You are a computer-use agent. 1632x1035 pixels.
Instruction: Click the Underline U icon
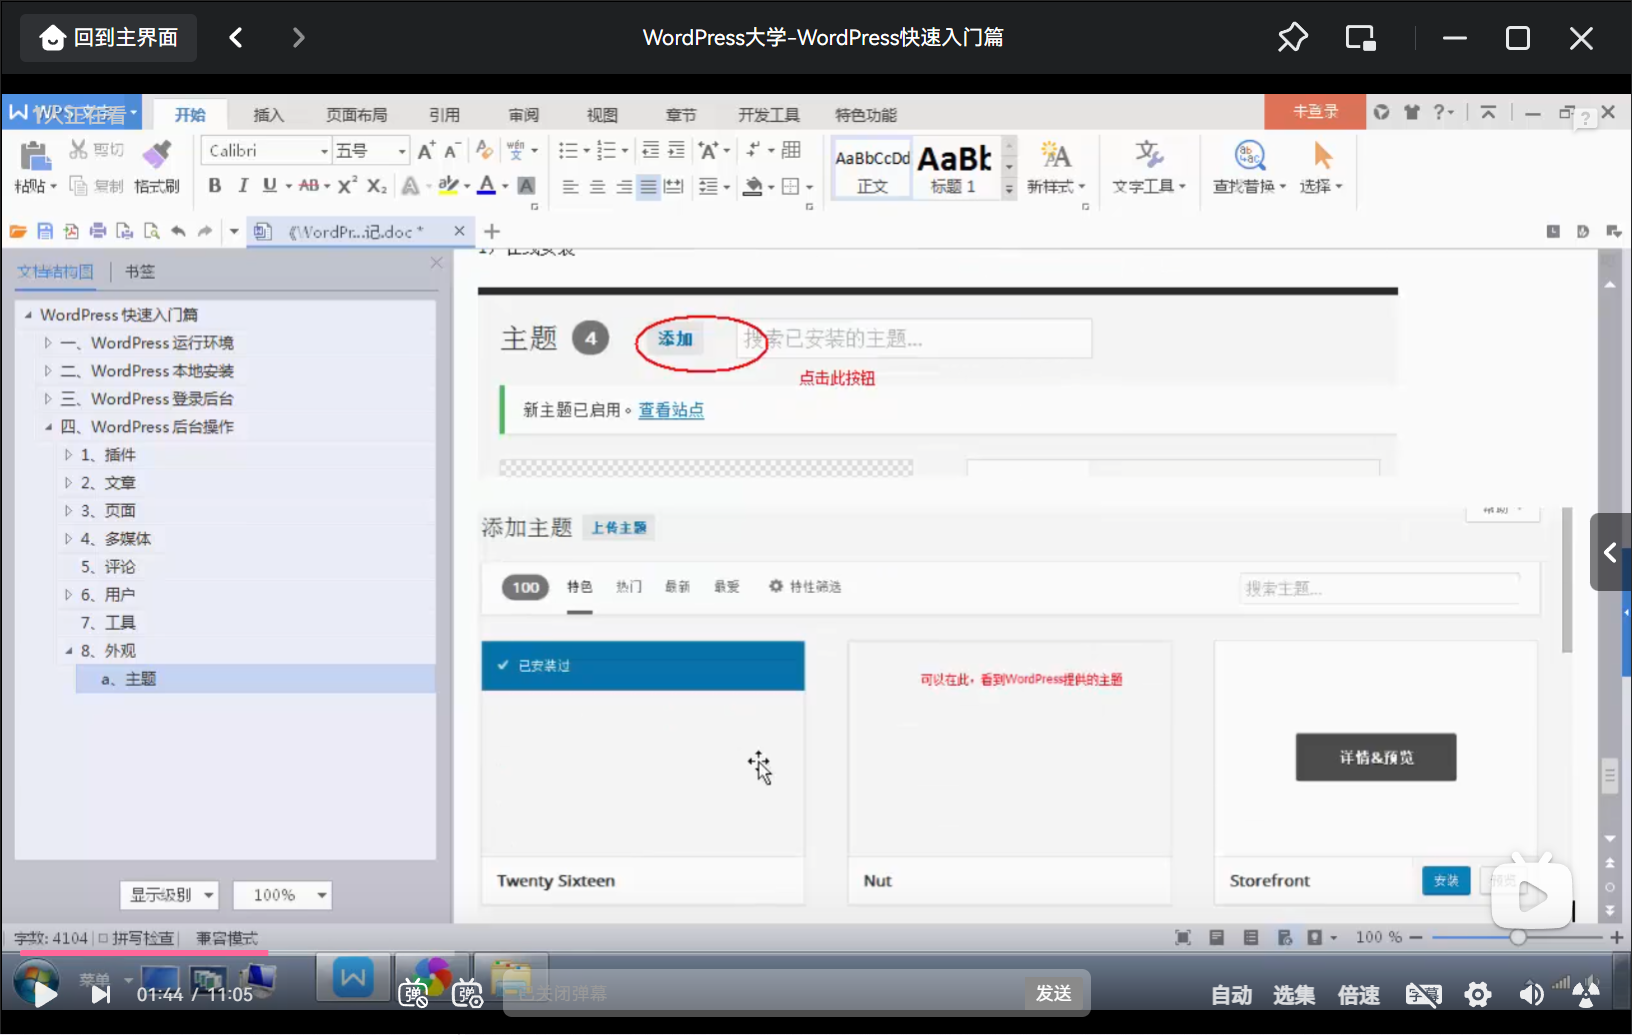click(269, 185)
